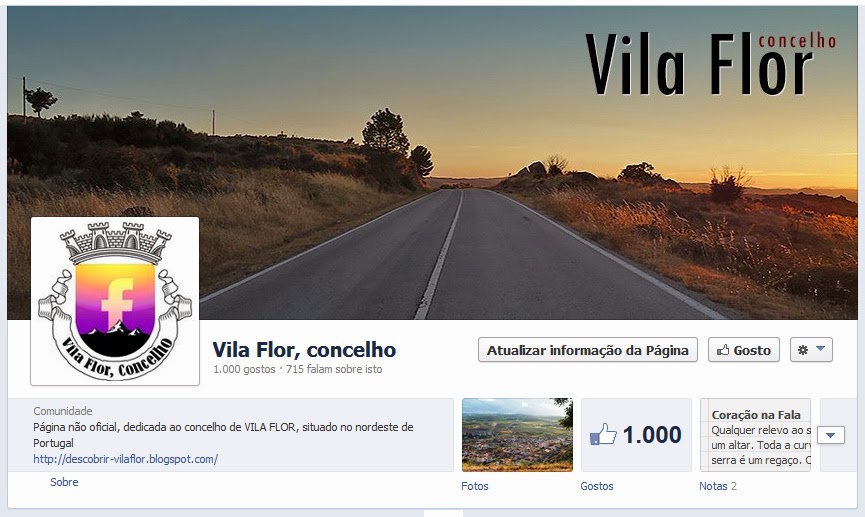Open the Coração na Fala note thumbnail
The width and height of the screenshot is (865, 517).
(755, 435)
